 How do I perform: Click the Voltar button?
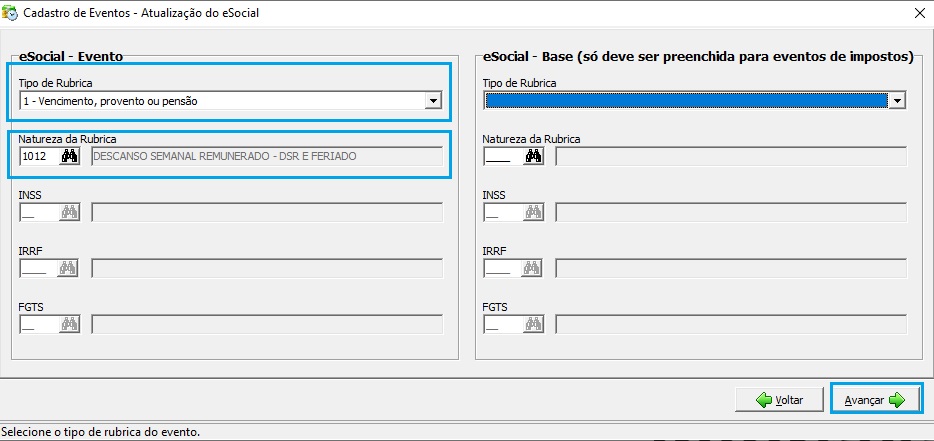pos(779,400)
